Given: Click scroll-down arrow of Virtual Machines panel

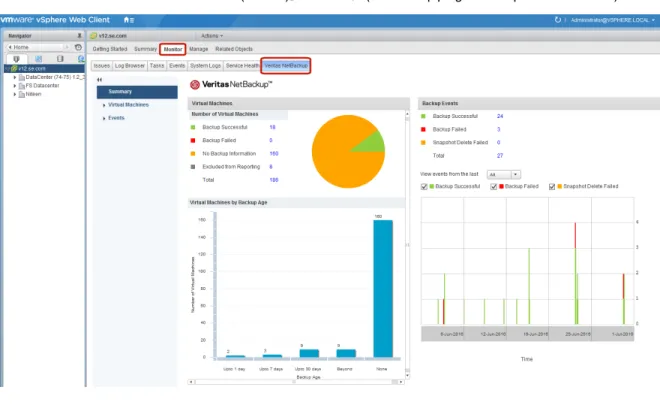Looking at the screenshot, I should point(407,375).
